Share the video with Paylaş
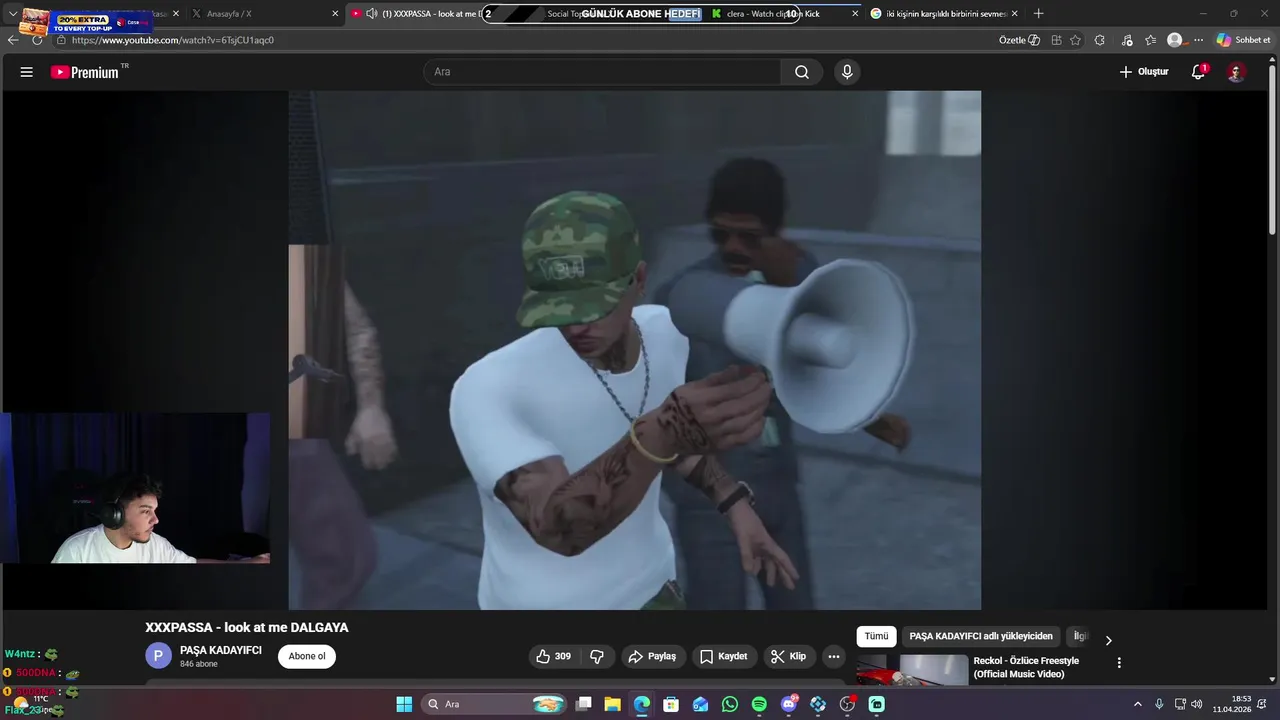 click(652, 656)
